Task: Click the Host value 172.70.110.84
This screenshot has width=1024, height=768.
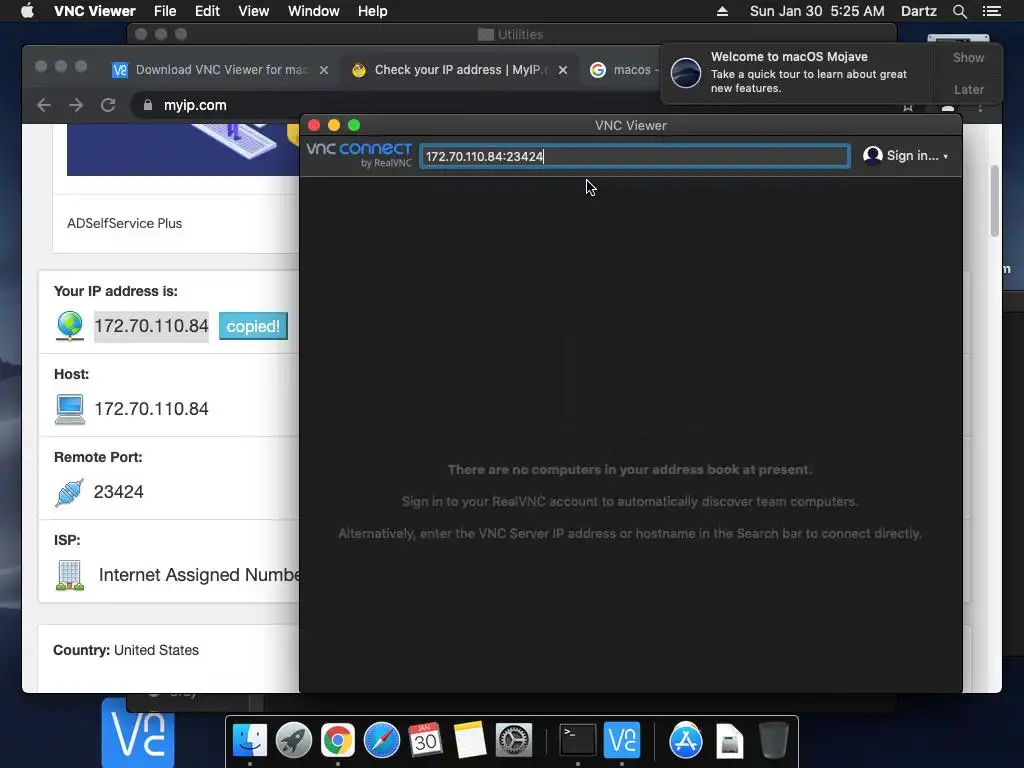Action: click(152, 409)
